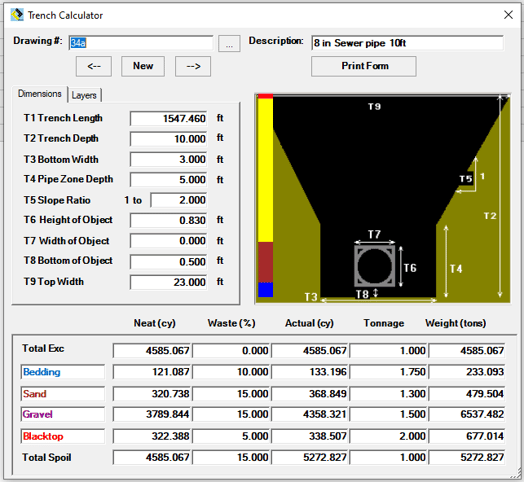Click Blacktop Waste percent field
524x482 pixels.
tap(231, 436)
